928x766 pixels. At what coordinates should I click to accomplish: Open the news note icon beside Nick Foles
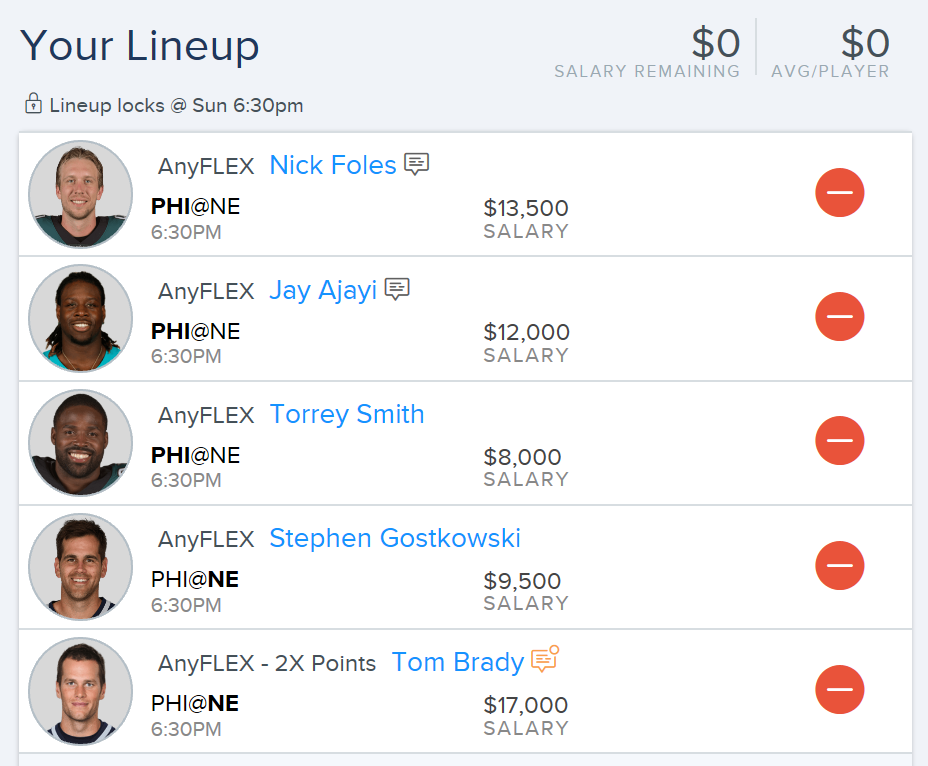point(416,164)
